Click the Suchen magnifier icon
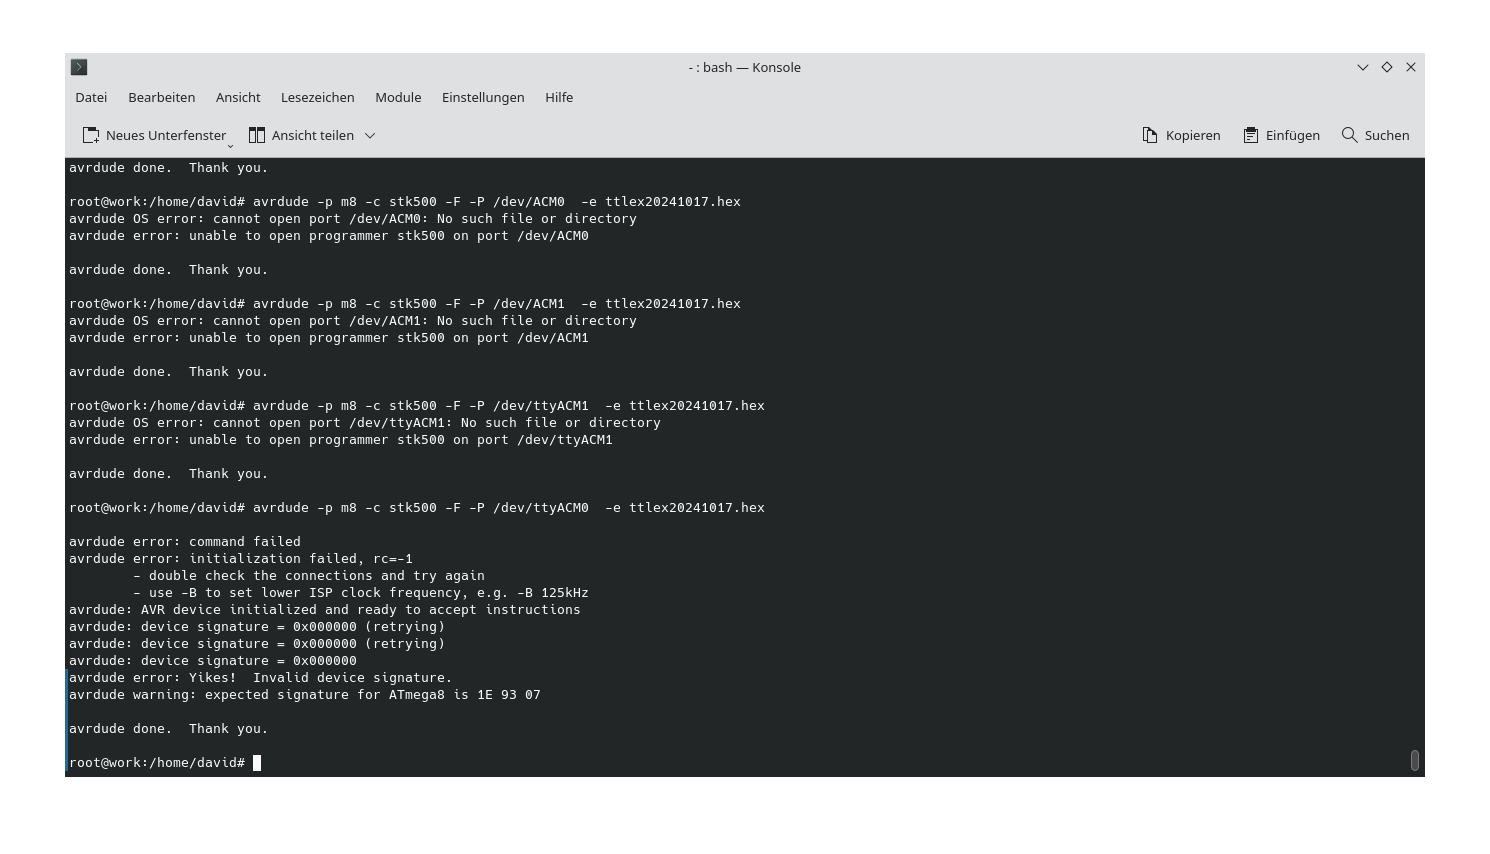1490x854 pixels. pyautogui.click(x=1349, y=134)
